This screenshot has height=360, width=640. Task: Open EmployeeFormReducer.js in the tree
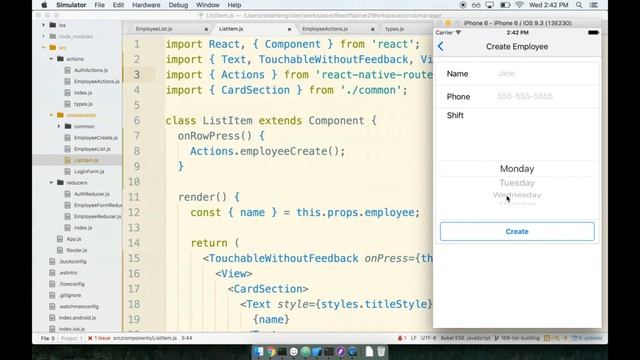coord(98,205)
